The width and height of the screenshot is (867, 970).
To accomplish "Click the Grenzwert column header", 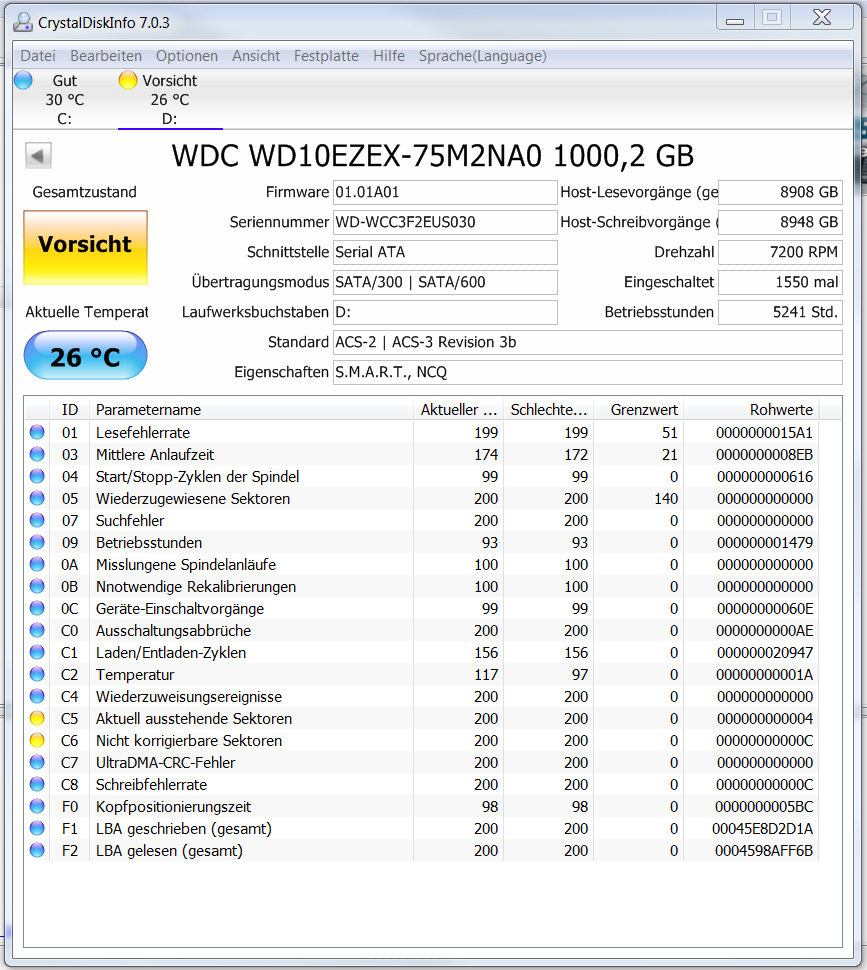I will pos(638,410).
